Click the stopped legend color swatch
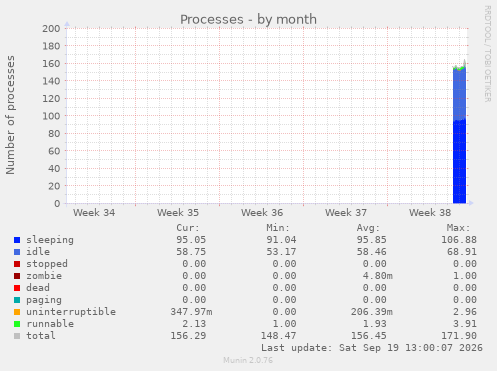The width and height of the screenshot is (497, 371). click(17, 264)
